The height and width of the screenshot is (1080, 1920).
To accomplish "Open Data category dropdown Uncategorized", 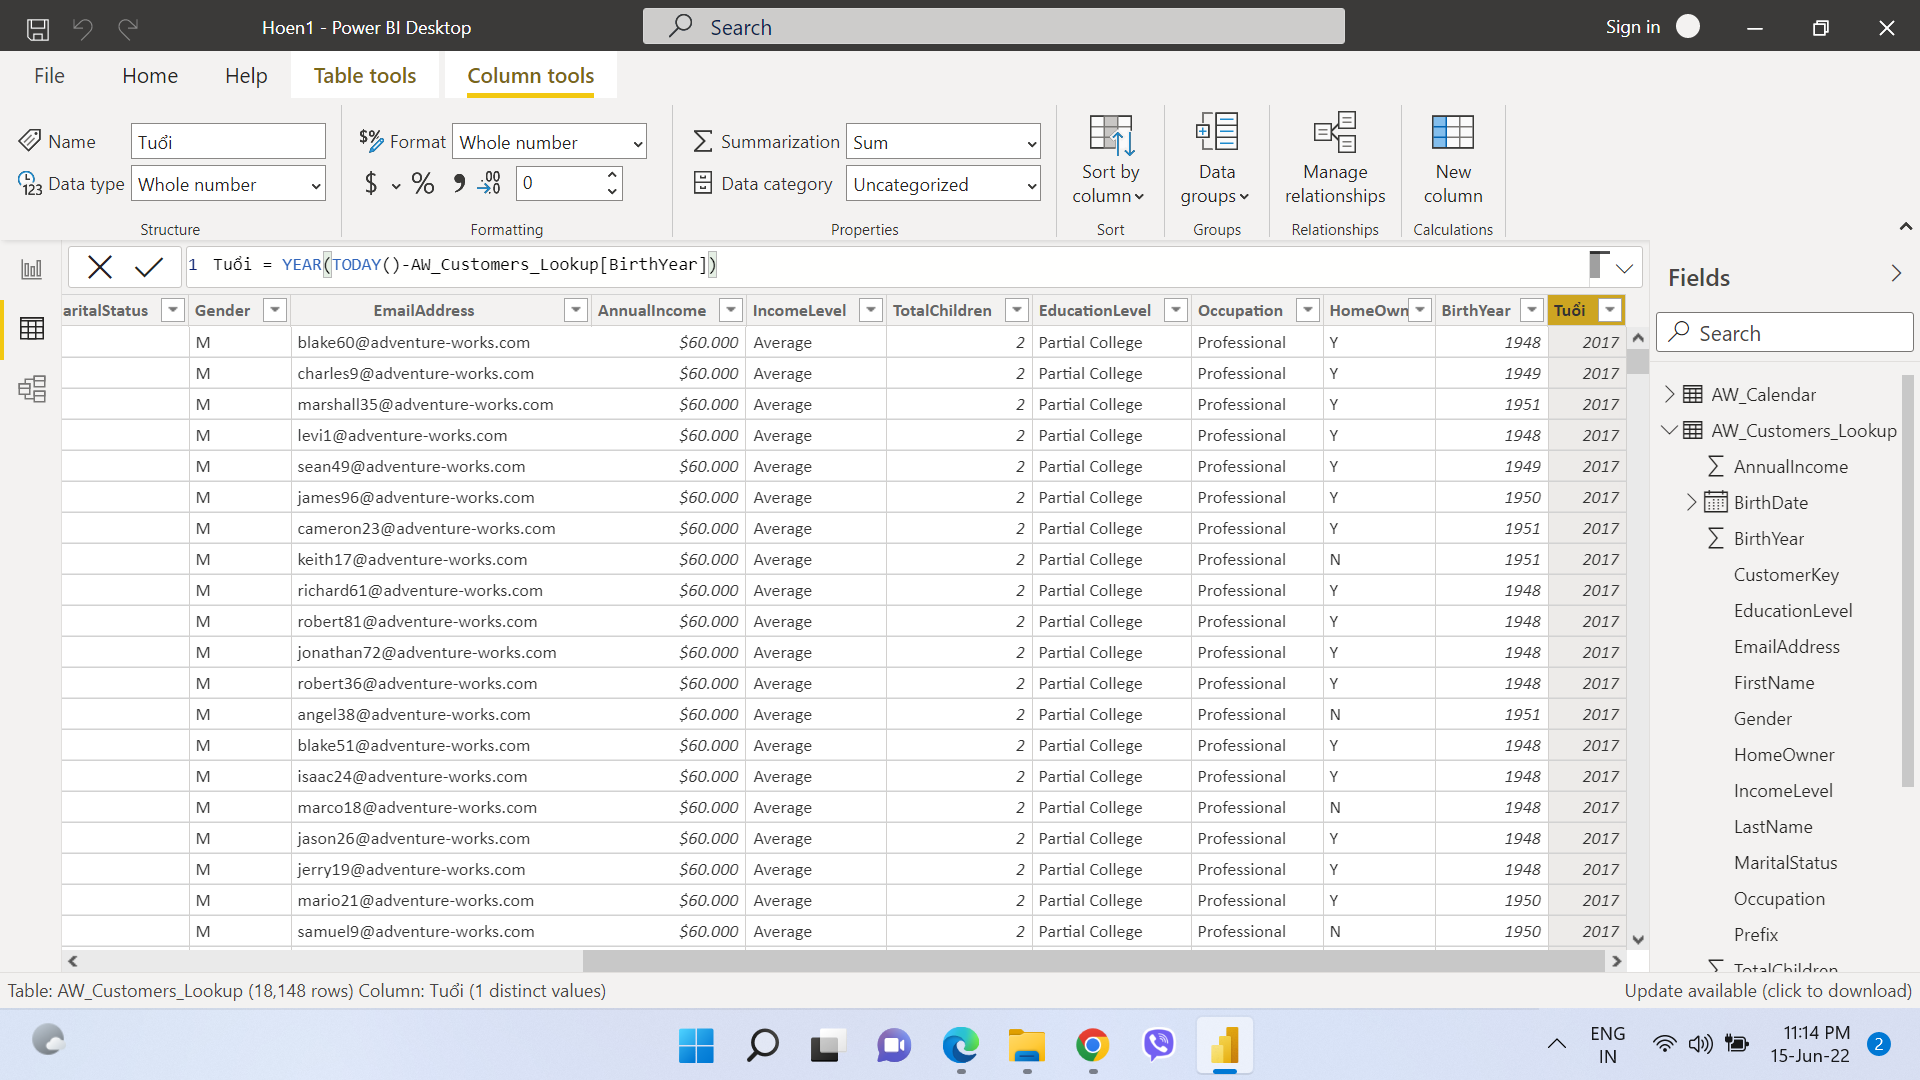I will (x=943, y=184).
